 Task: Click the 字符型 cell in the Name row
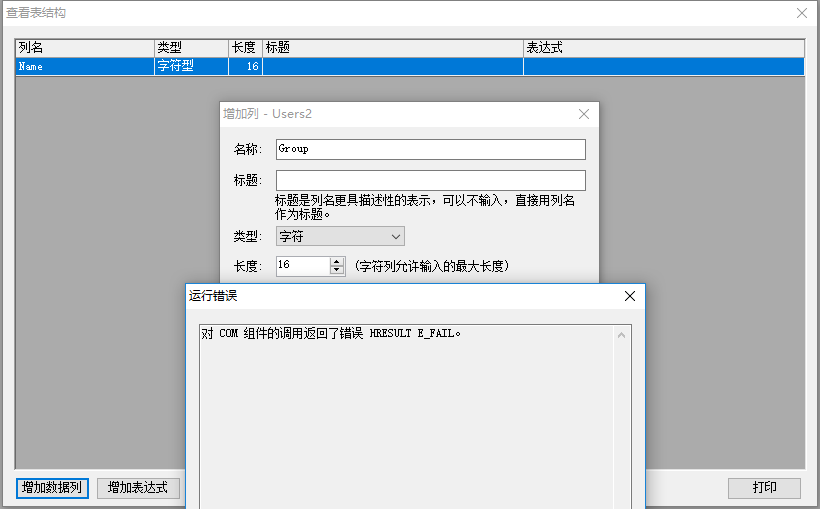(x=191, y=66)
